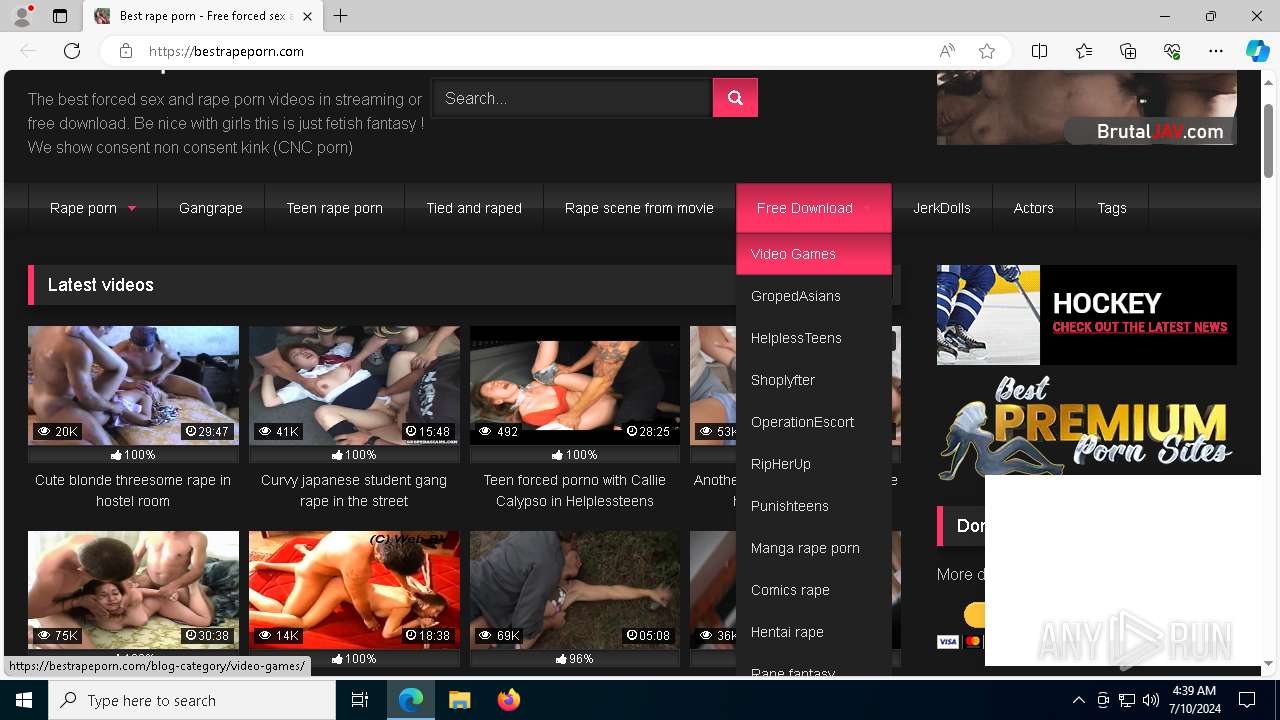Switch to Microsoft Edge in the taskbar
Image resolution: width=1280 pixels, height=720 pixels.
click(x=411, y=700)
